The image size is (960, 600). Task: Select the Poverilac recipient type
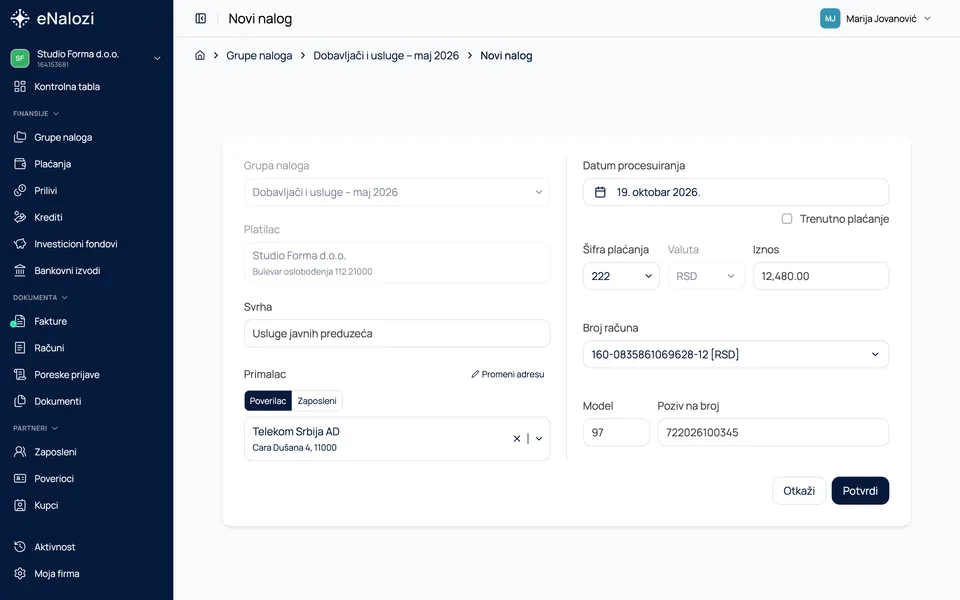click(268, 401)
